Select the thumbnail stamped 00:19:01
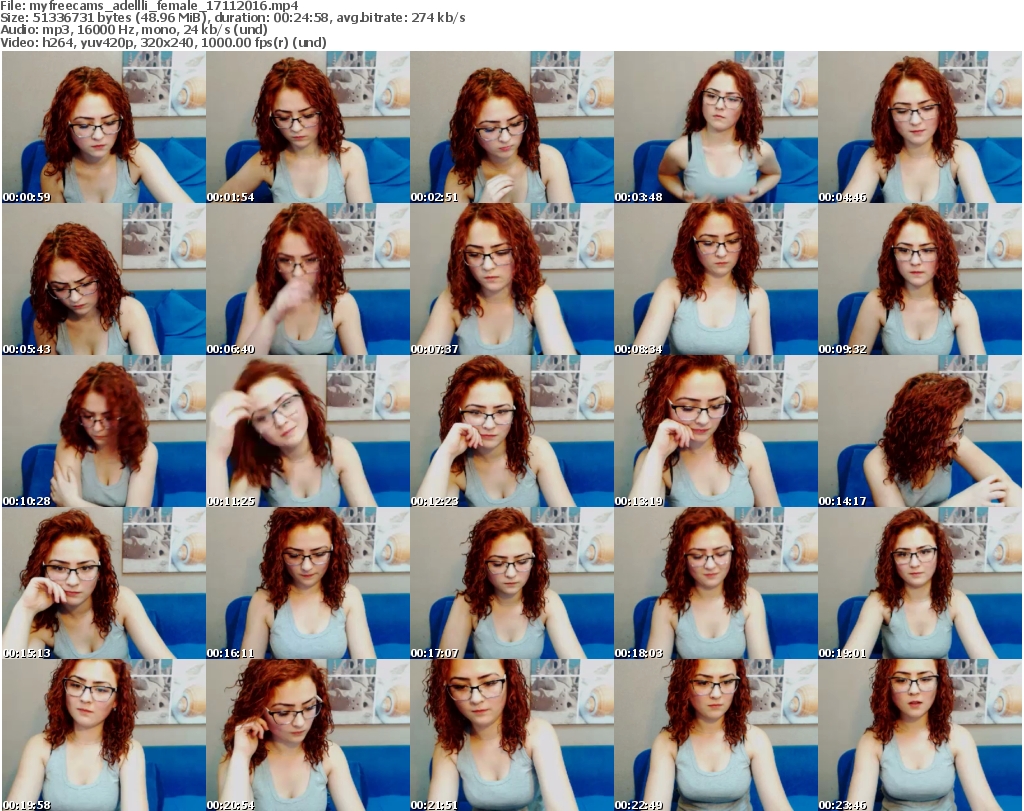Image resolution: width=1024 pixels, height=811 pixels. coord(920,584)
